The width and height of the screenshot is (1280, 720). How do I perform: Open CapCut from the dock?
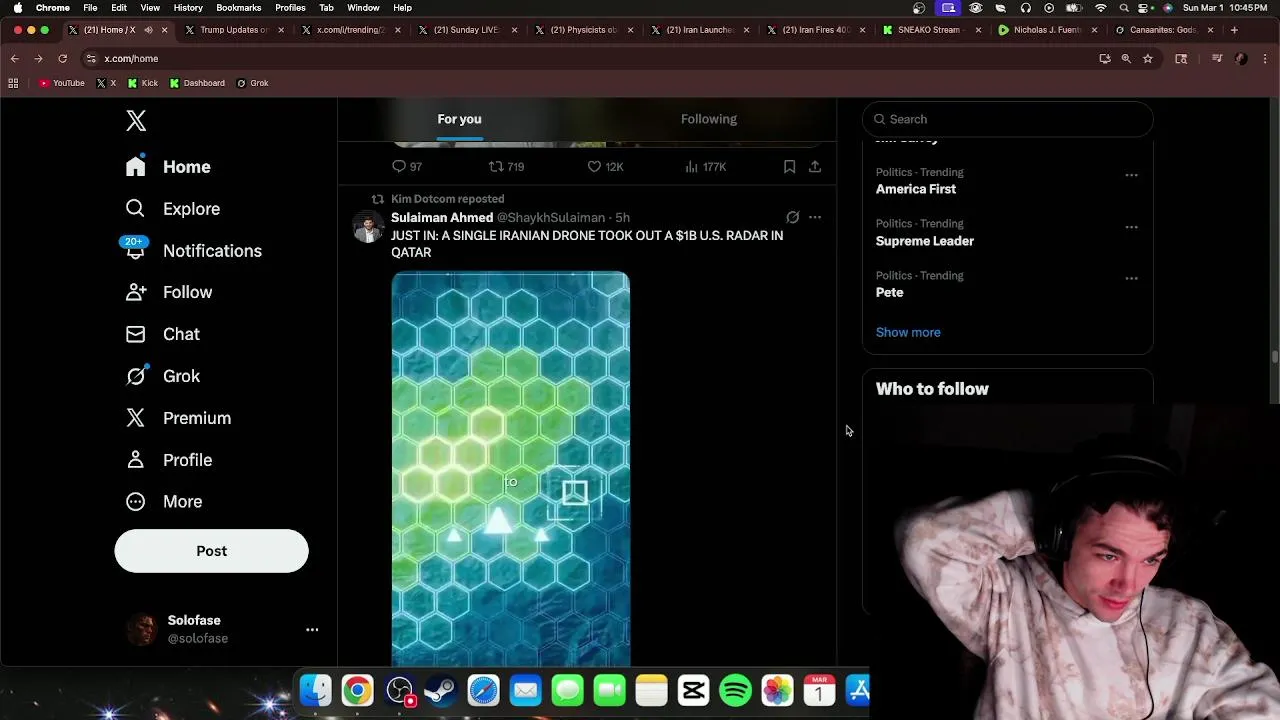693,690
